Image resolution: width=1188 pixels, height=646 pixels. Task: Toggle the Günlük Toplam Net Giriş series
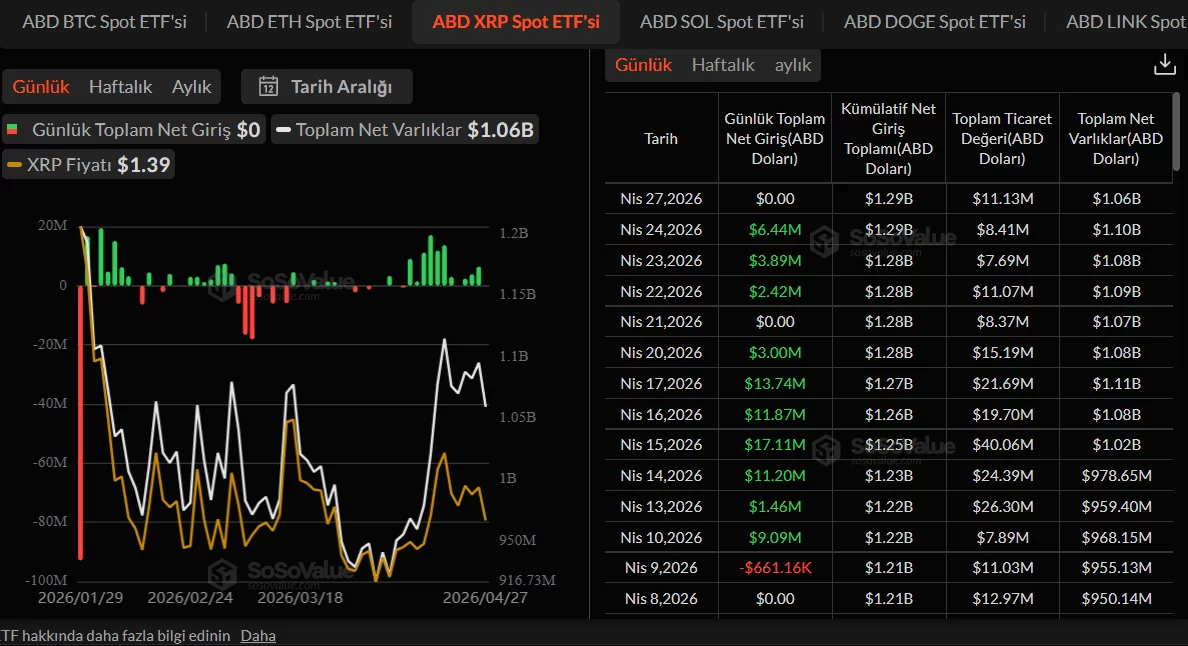click(x=134, y=130)
